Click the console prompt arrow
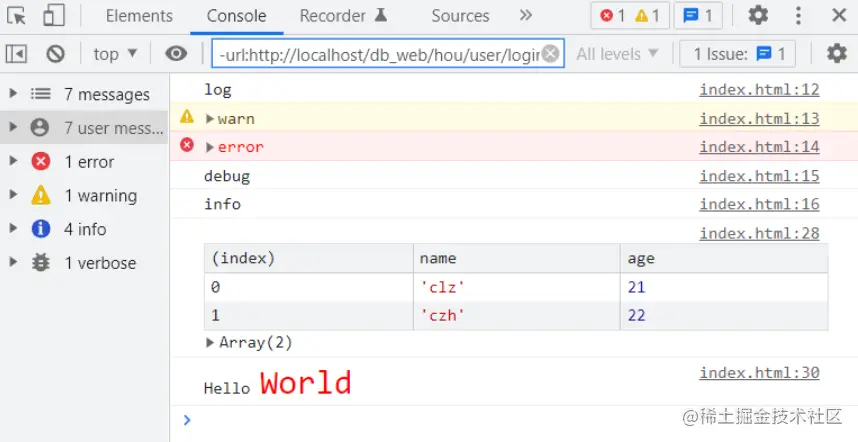The height and width of the screenshot is (442, 858). [x=187, y=420]
